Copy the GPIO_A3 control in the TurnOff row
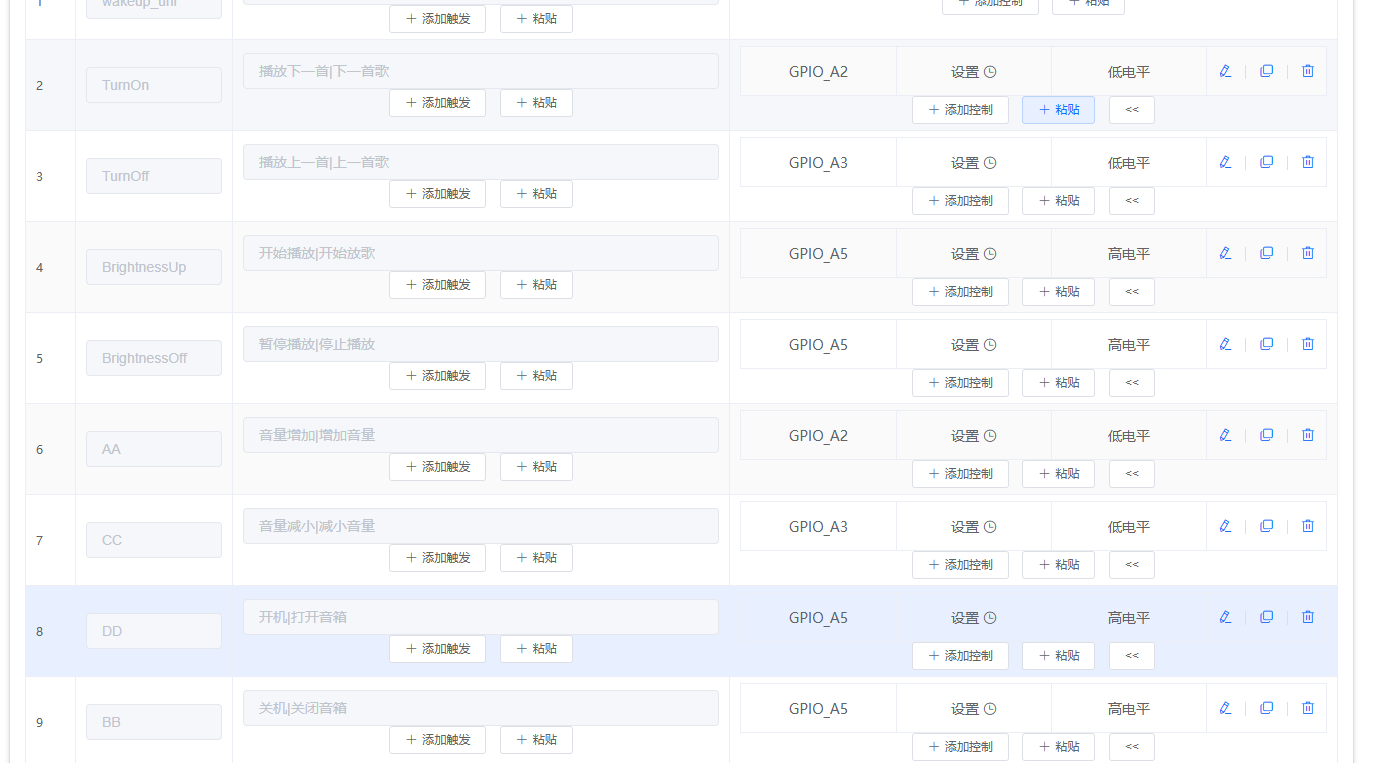 (x=1266, y=161)
